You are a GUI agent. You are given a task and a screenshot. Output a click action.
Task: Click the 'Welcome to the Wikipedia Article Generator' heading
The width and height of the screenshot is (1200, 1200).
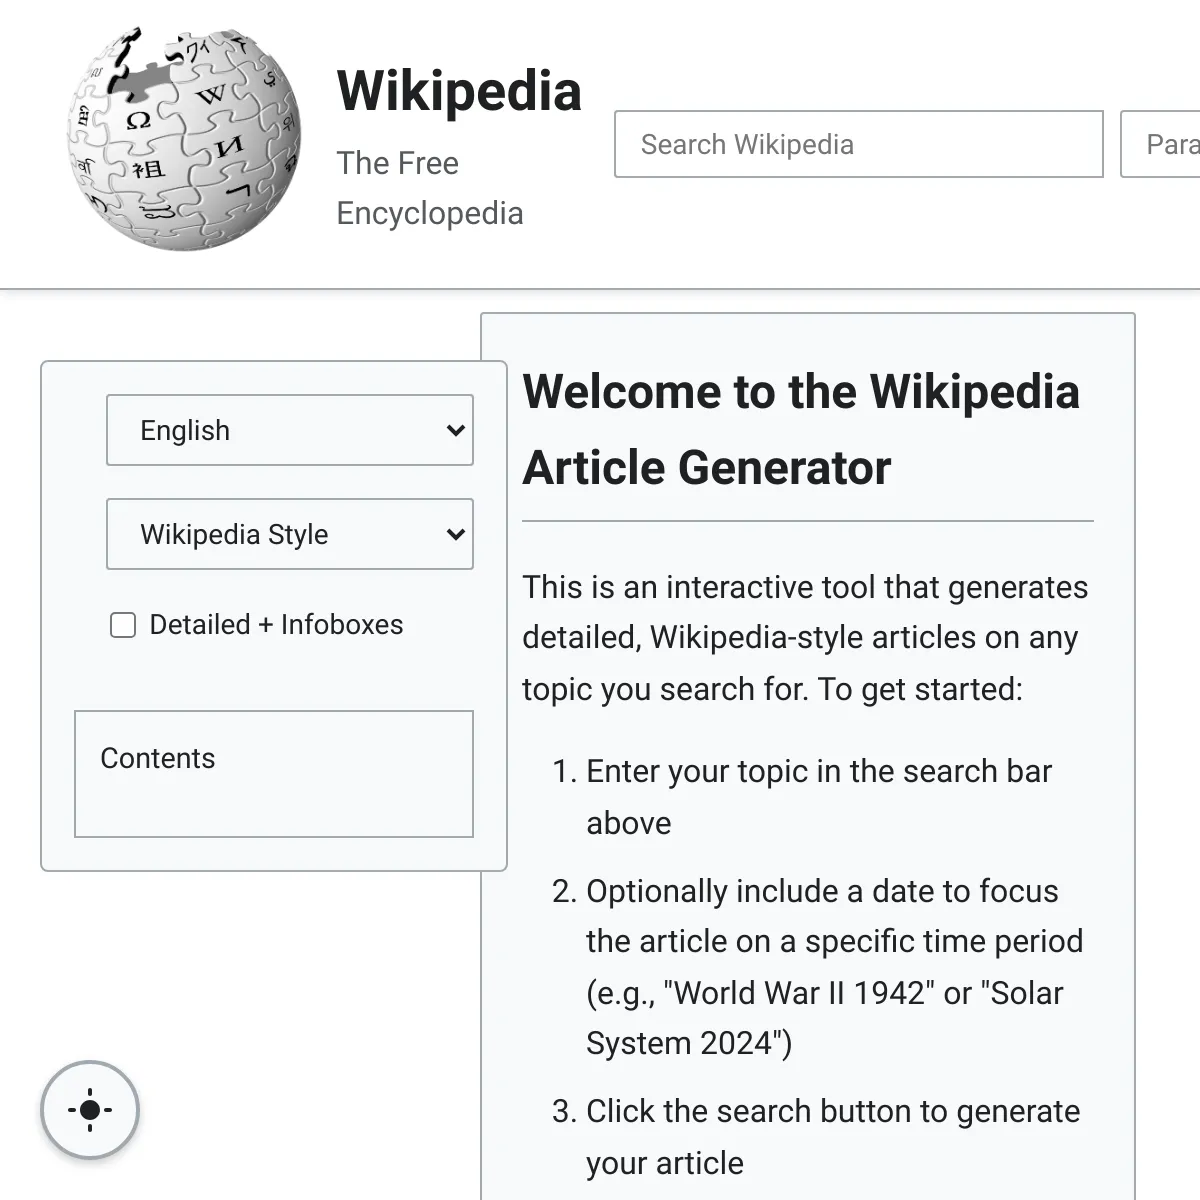[x=801, y=429]
